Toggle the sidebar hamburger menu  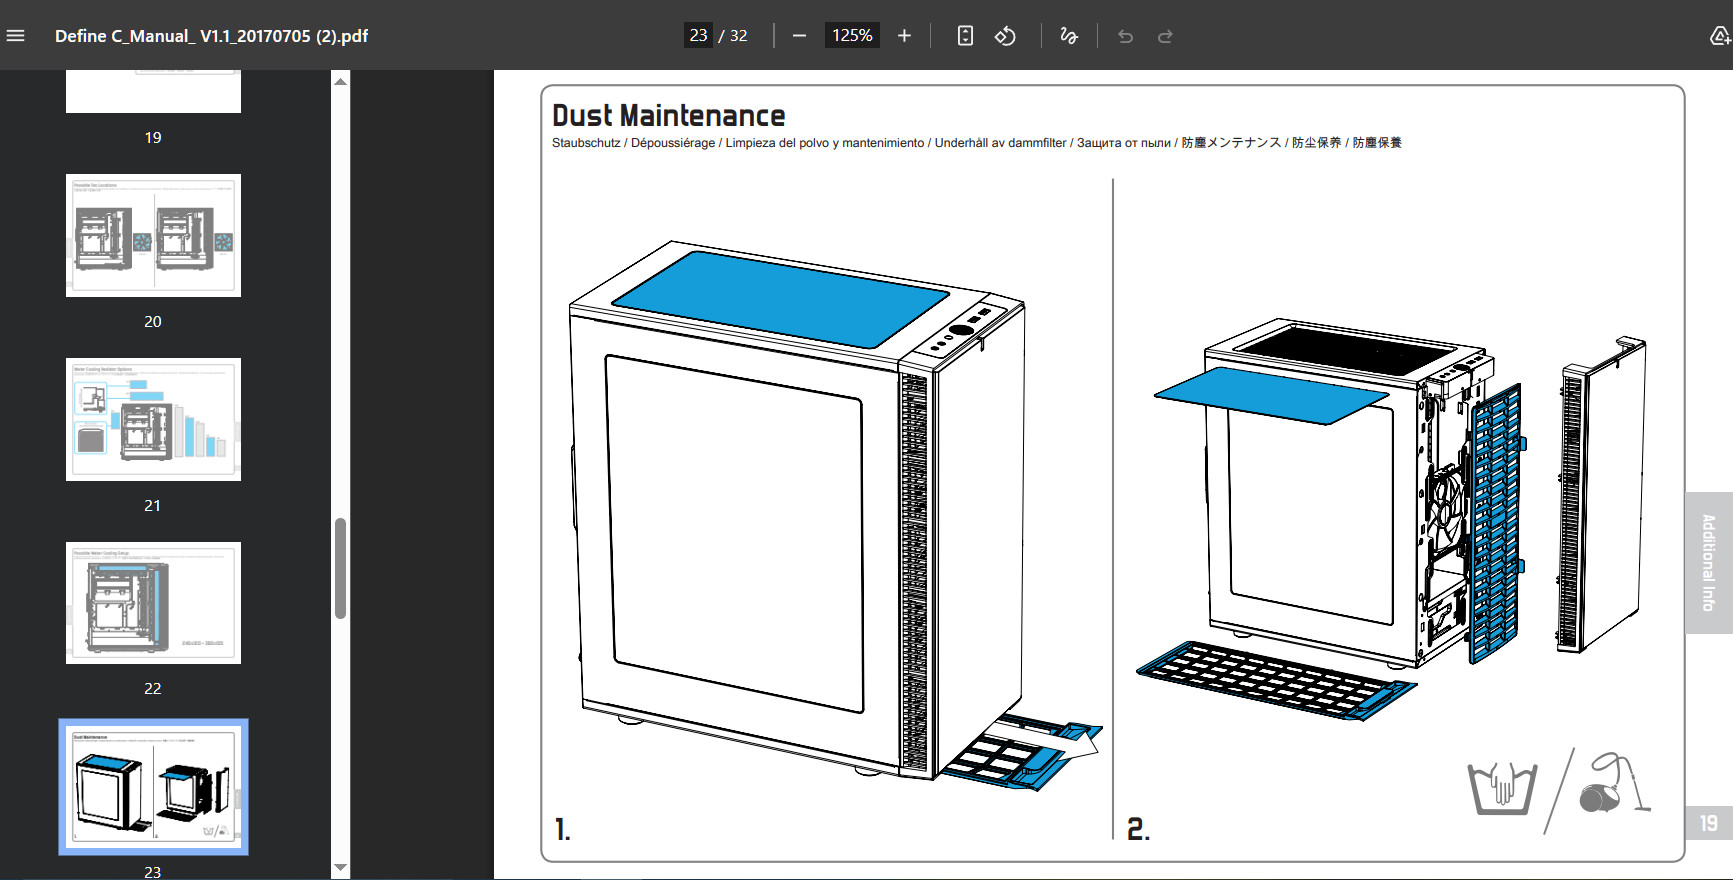coord(16,36)
